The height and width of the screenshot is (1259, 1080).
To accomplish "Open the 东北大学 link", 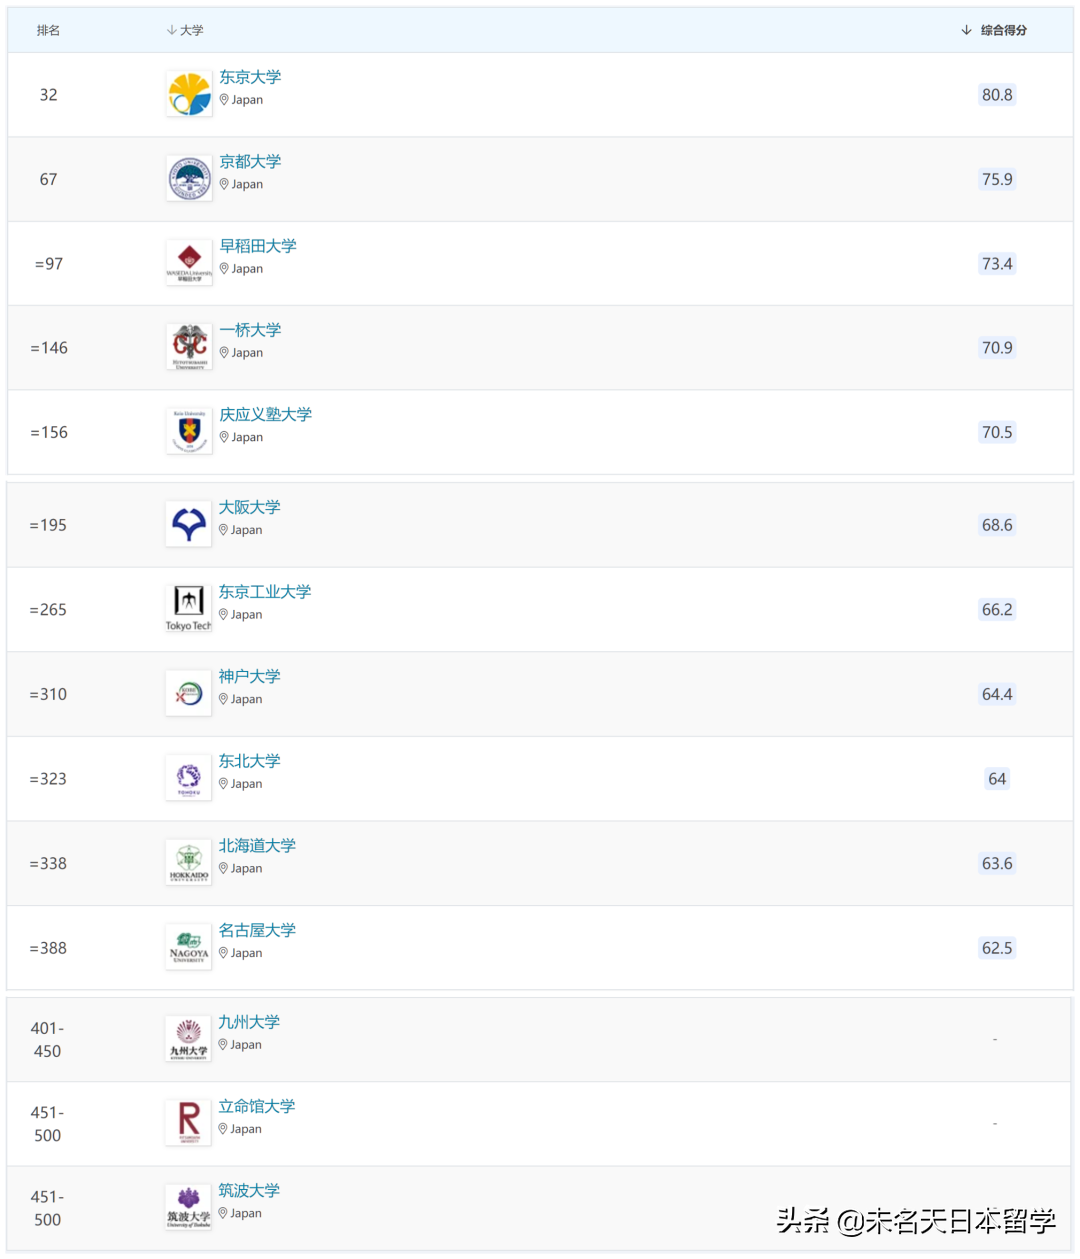I will tap(250, 761).
